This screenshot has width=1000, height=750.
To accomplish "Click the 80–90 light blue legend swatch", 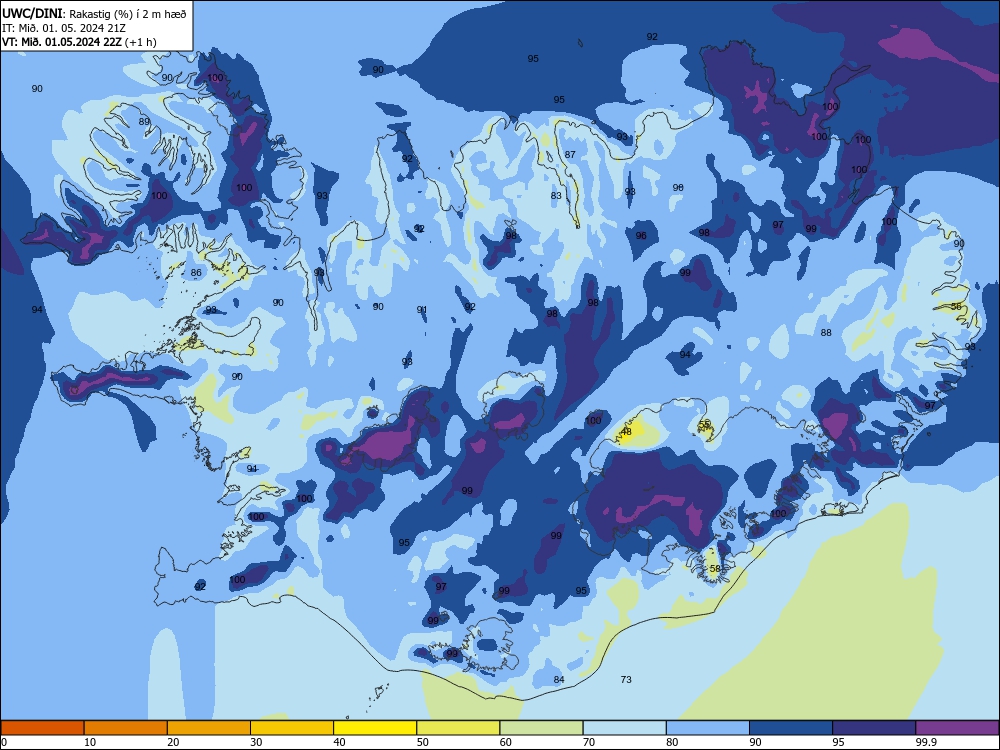I will 708,728.
